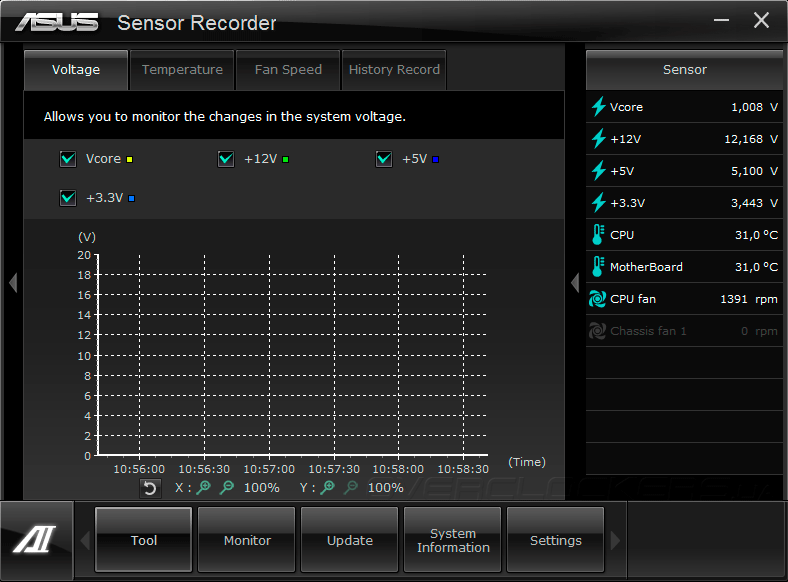
Task: Collapse the Sensor panel arrow
Action: (575, 282)
